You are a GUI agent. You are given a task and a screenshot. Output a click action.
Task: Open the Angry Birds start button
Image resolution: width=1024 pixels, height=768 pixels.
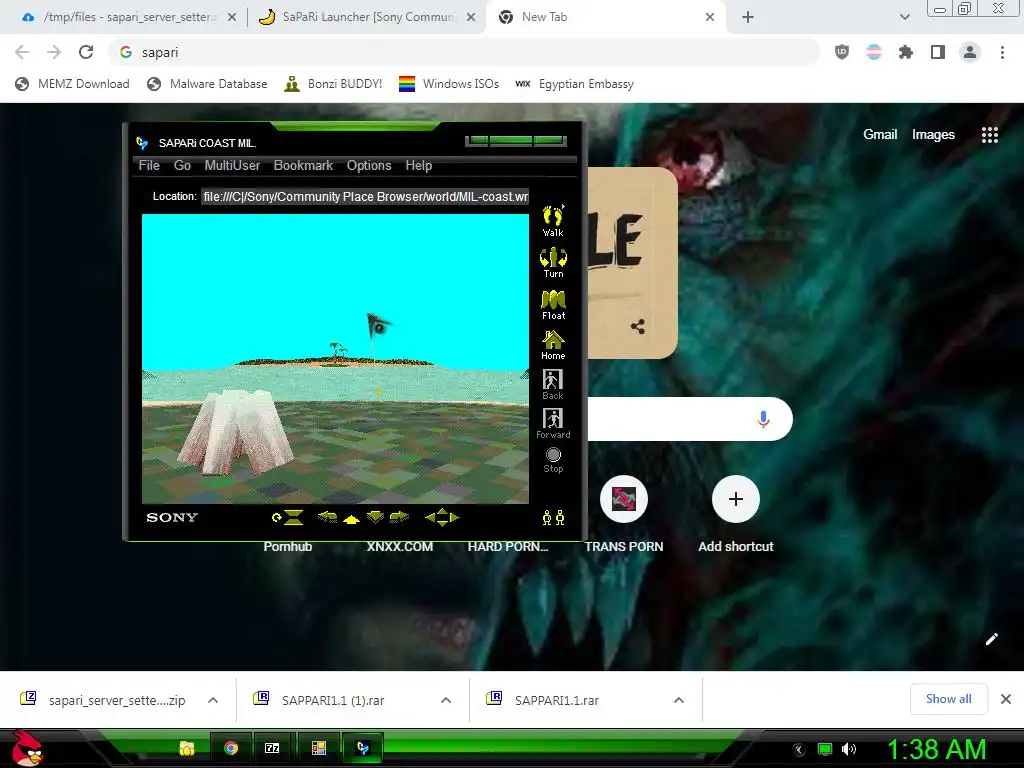[27, 748]
